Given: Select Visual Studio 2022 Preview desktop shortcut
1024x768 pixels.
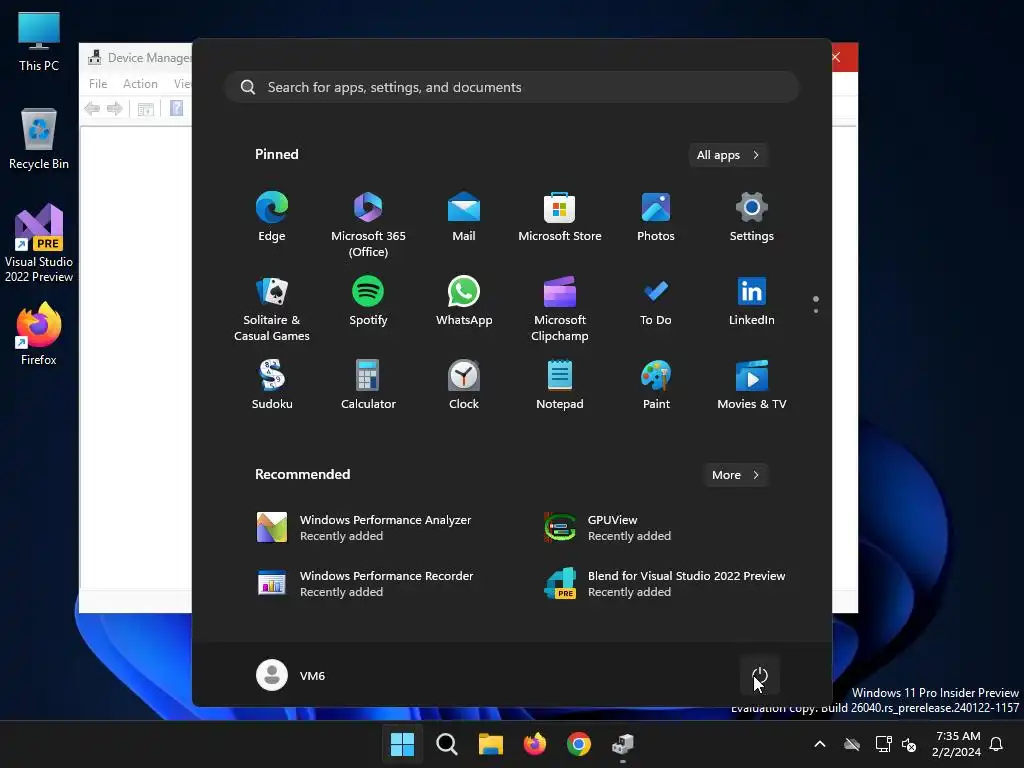Looking at the screenshot, I should point(39,243).
